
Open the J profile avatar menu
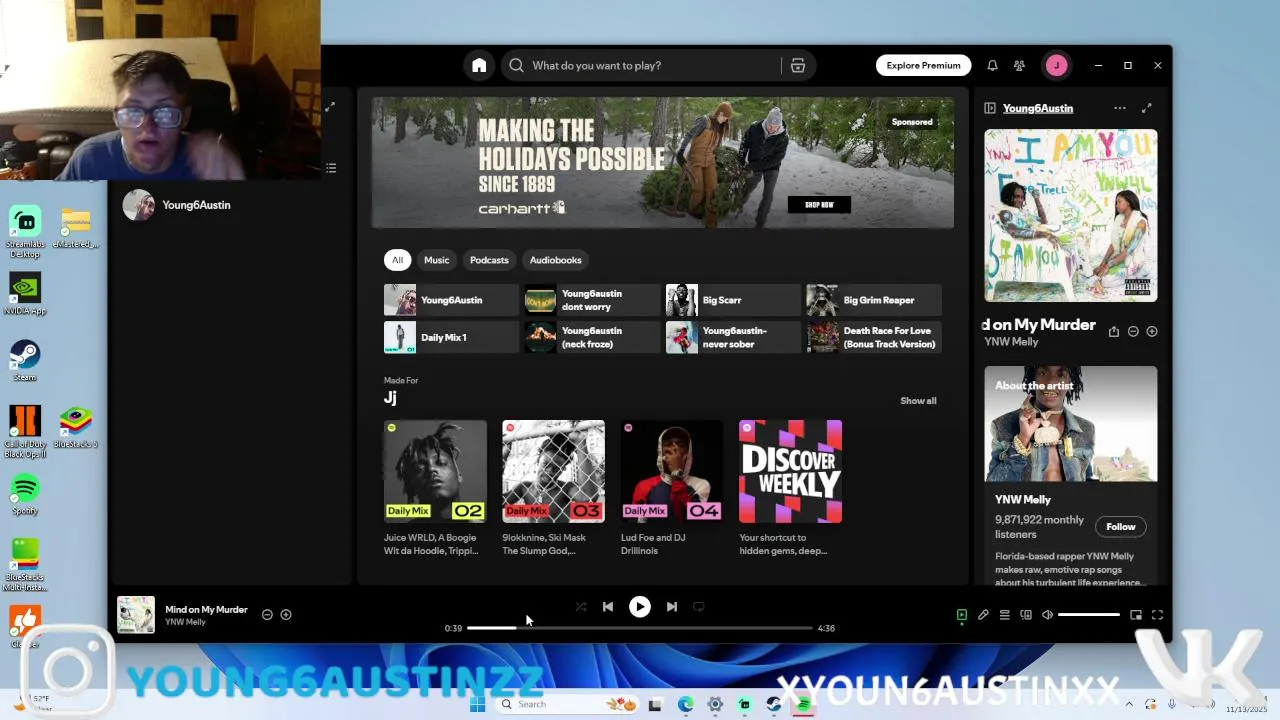pyautogui.click(x=1056, y=65)
